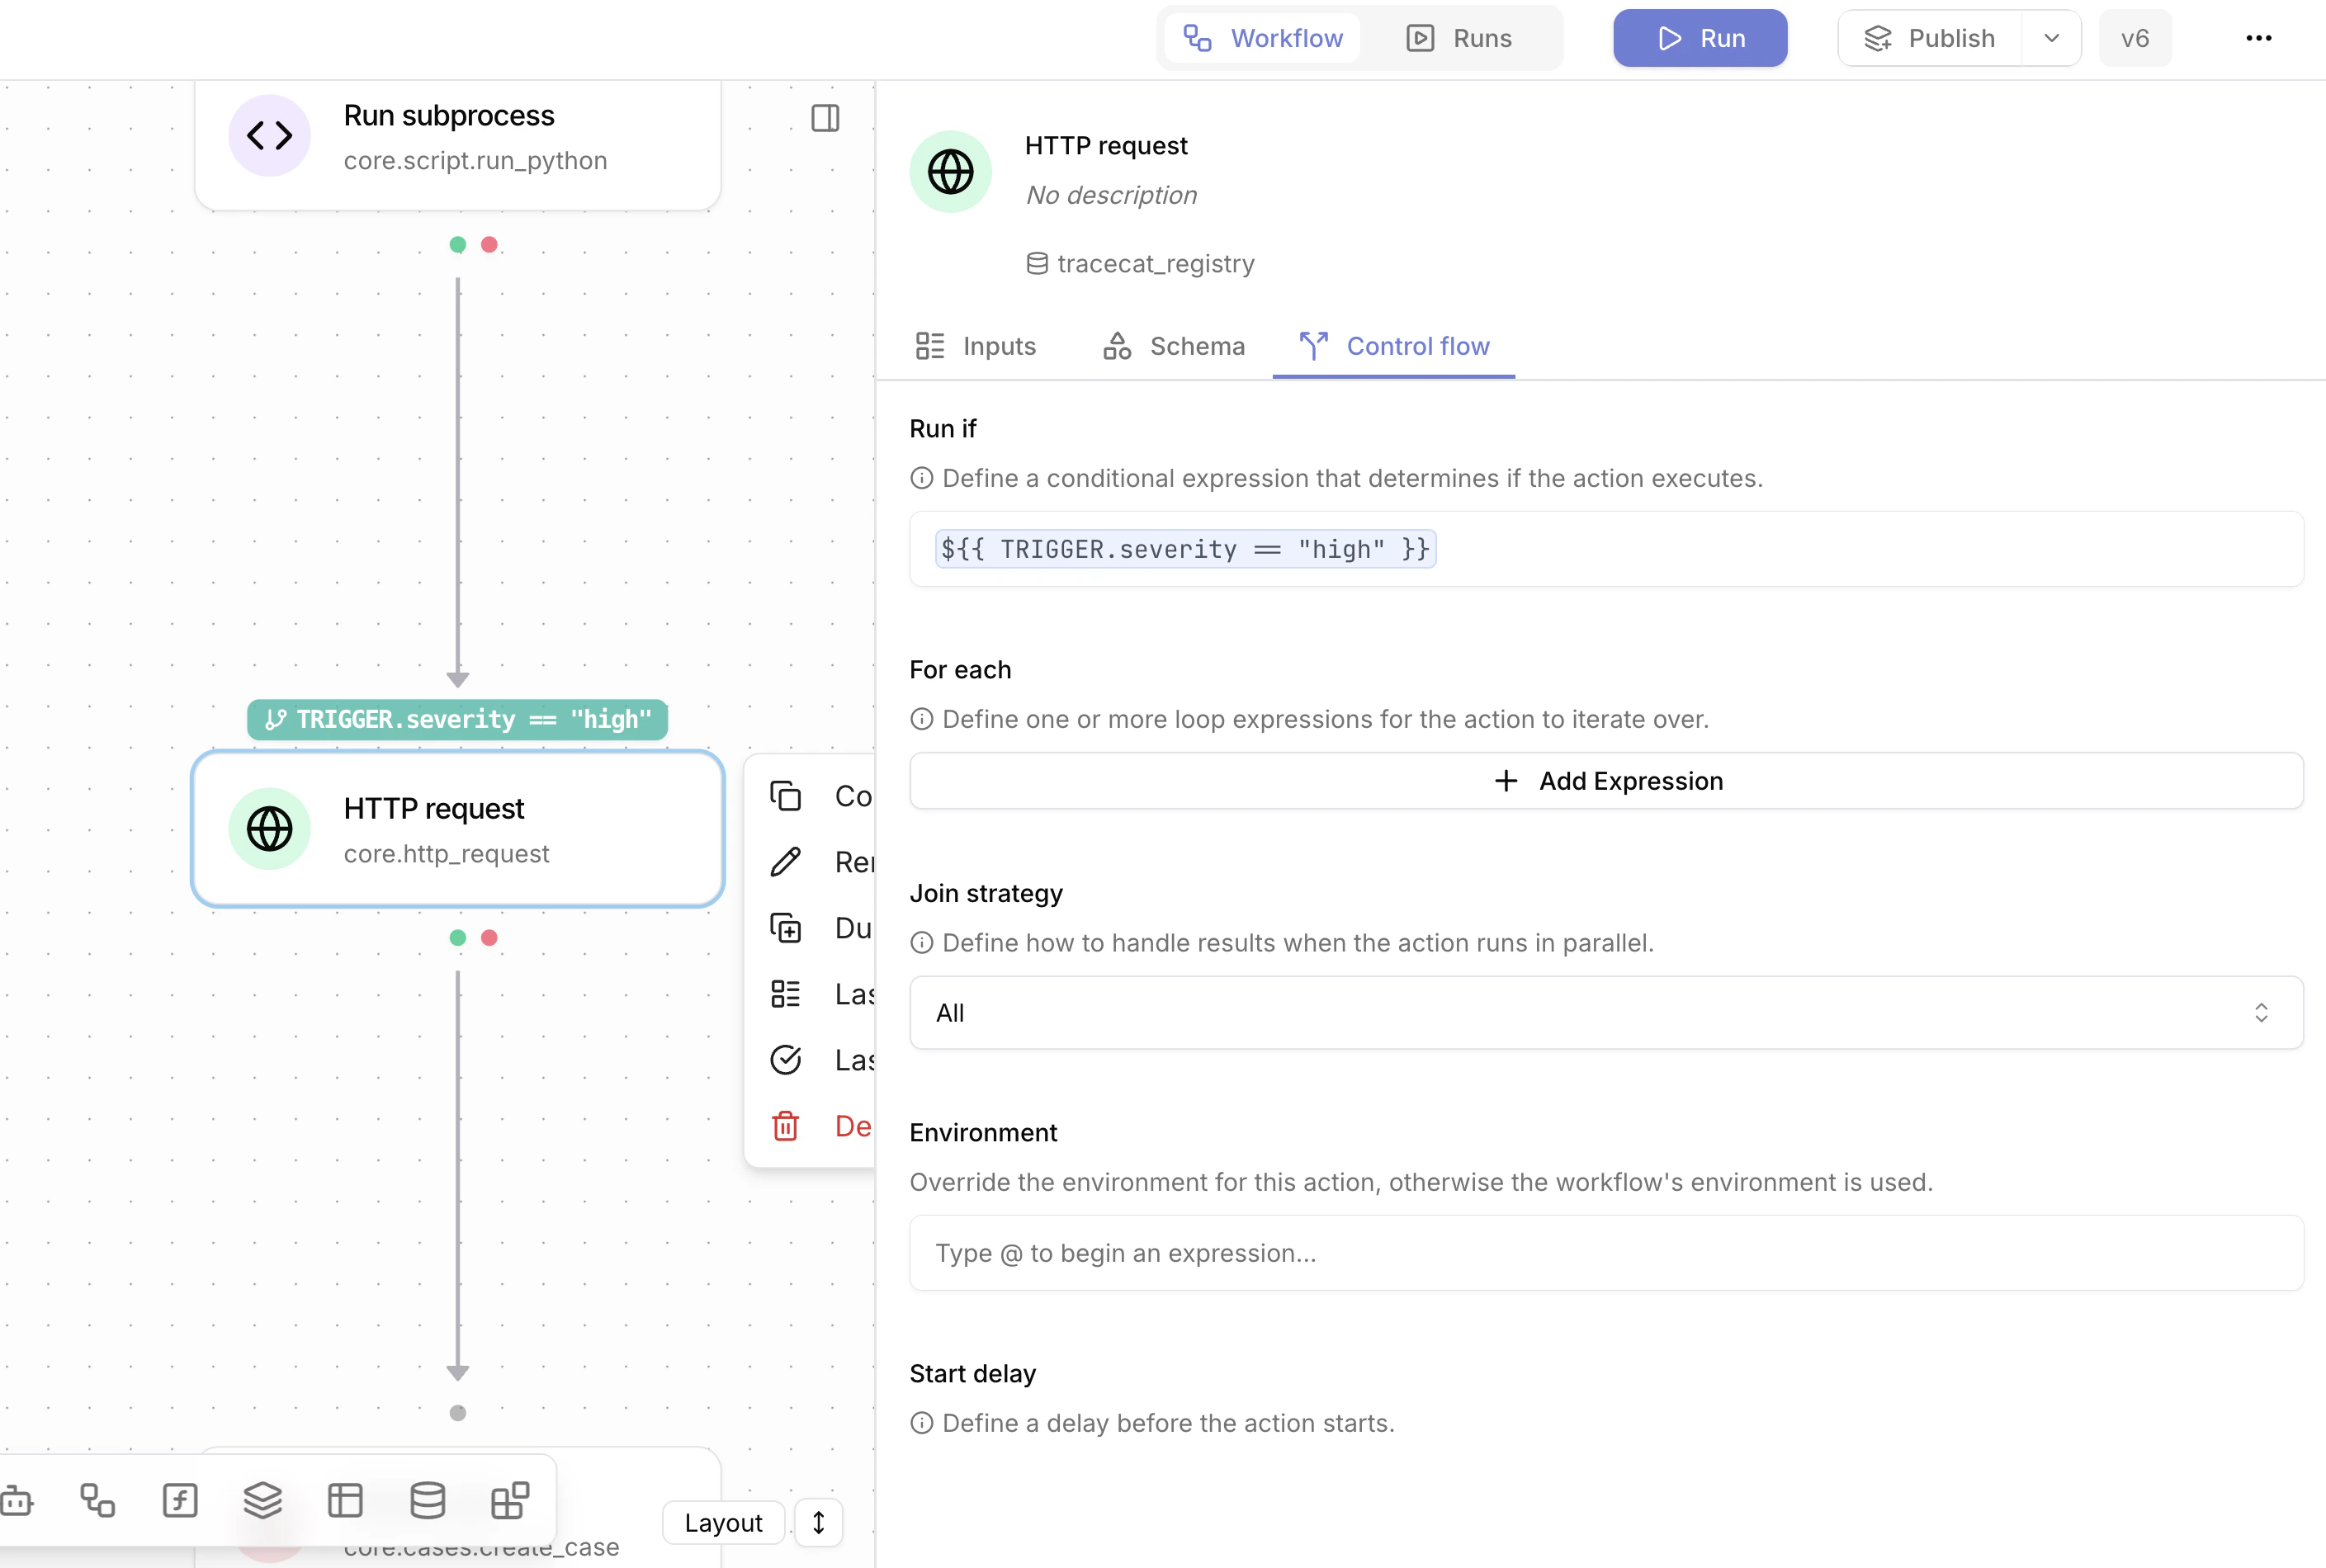2326x1568 pixels.
Task: Click the database icon in bottom toolbar
Action: coord(428,1500)
